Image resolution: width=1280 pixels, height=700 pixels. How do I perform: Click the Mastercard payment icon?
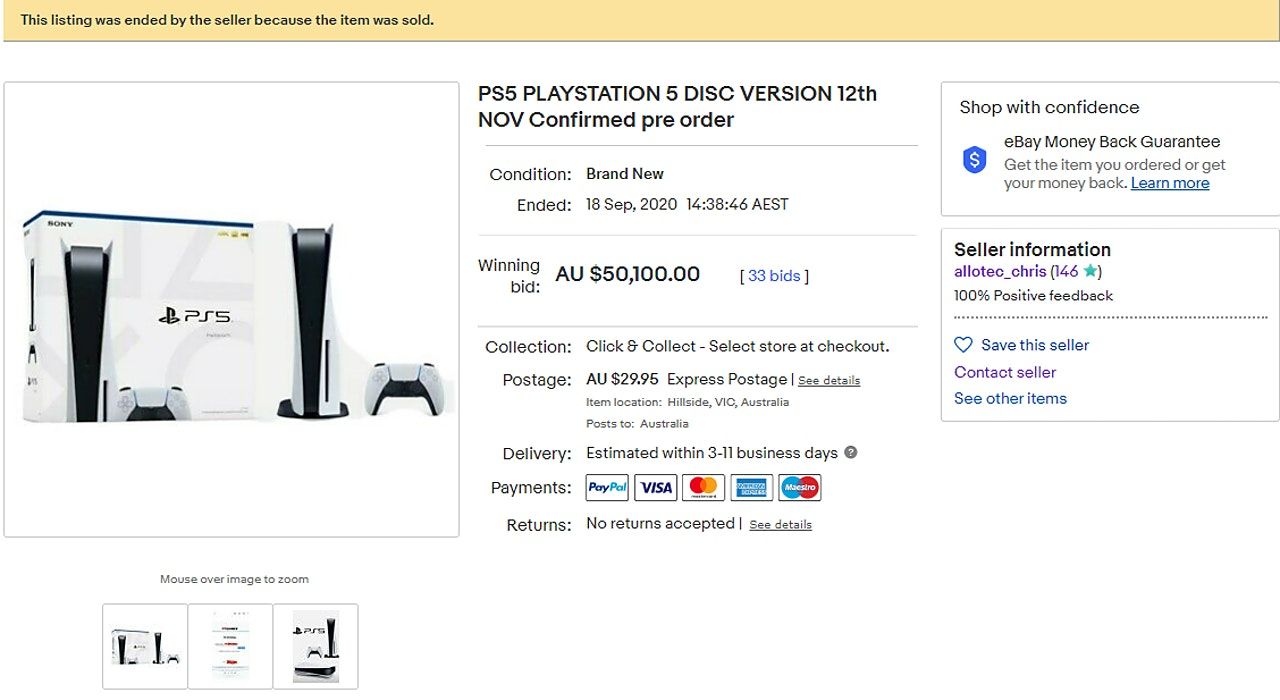[703, 487]
